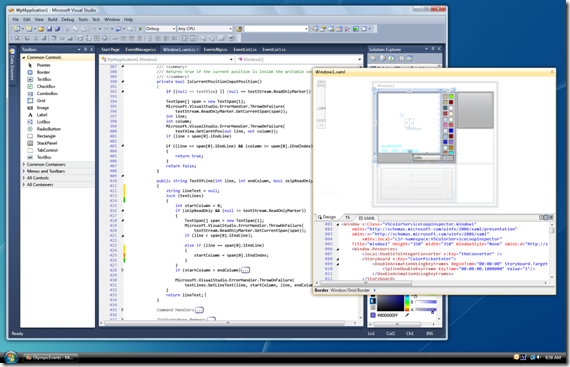Click the hue spectrum bar in color picker
Image resolution: width=570 pixels, height=367 pixels.
pyautogui.click(x=407, y=303)
